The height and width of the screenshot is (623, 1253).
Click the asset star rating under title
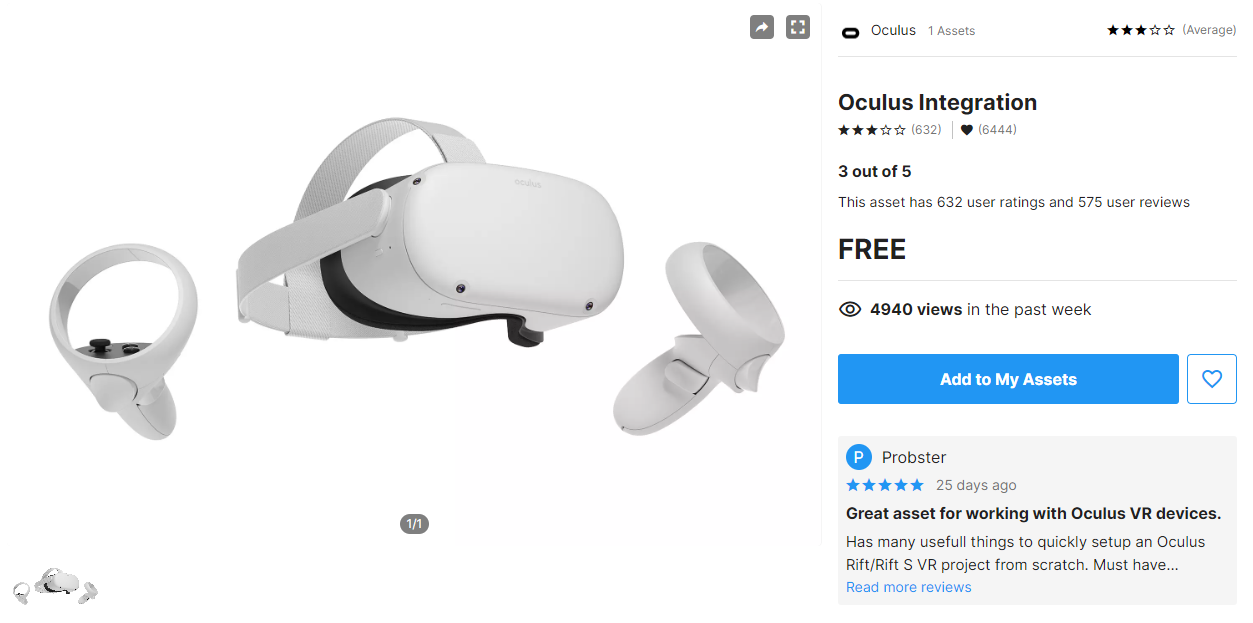[x=872, y=130]
